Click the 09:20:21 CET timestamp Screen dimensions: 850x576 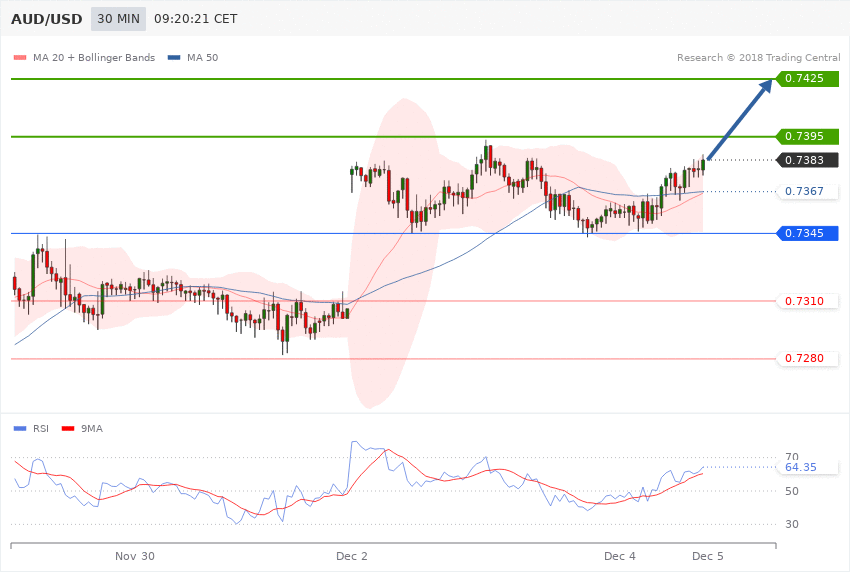click(x=196, y=19)
